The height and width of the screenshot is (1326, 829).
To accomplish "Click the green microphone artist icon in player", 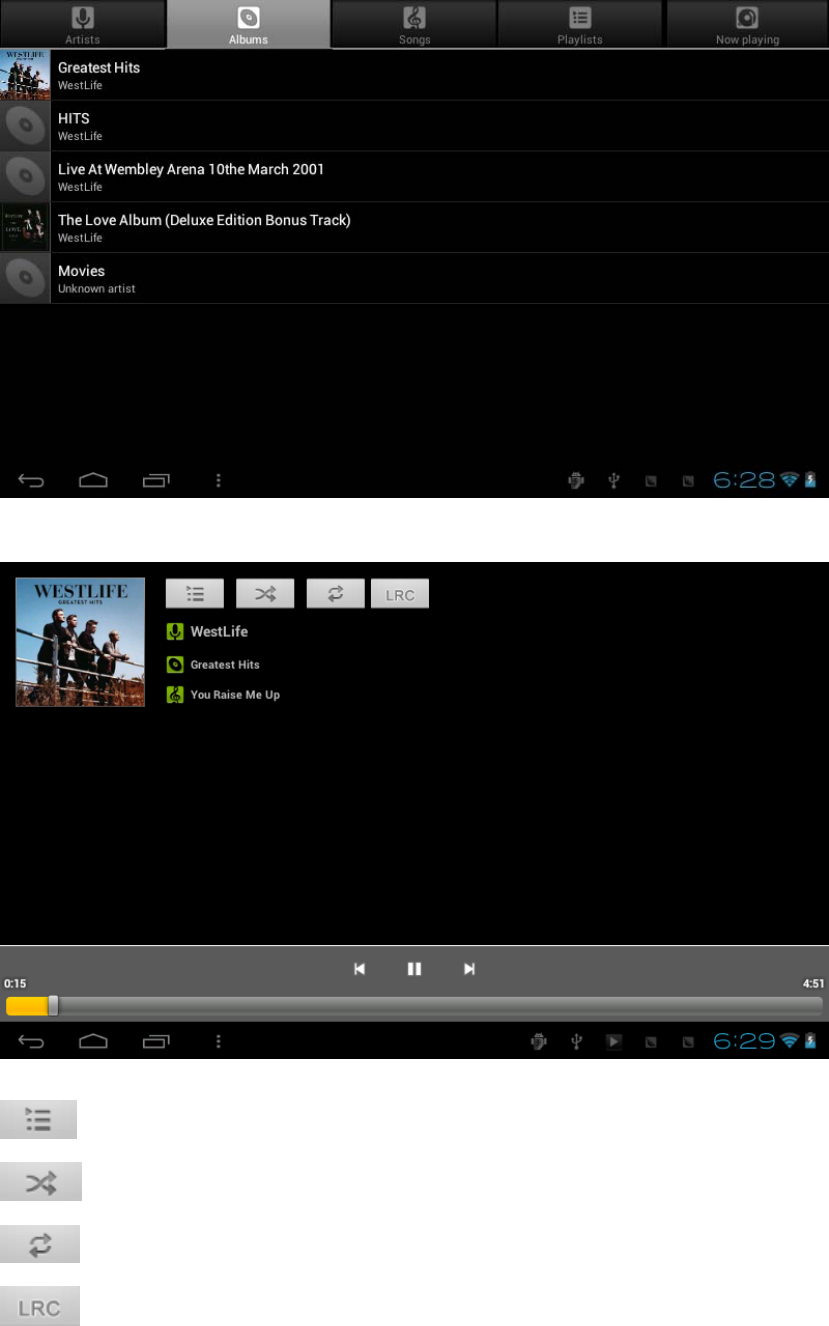I will (x=175, y=632).
